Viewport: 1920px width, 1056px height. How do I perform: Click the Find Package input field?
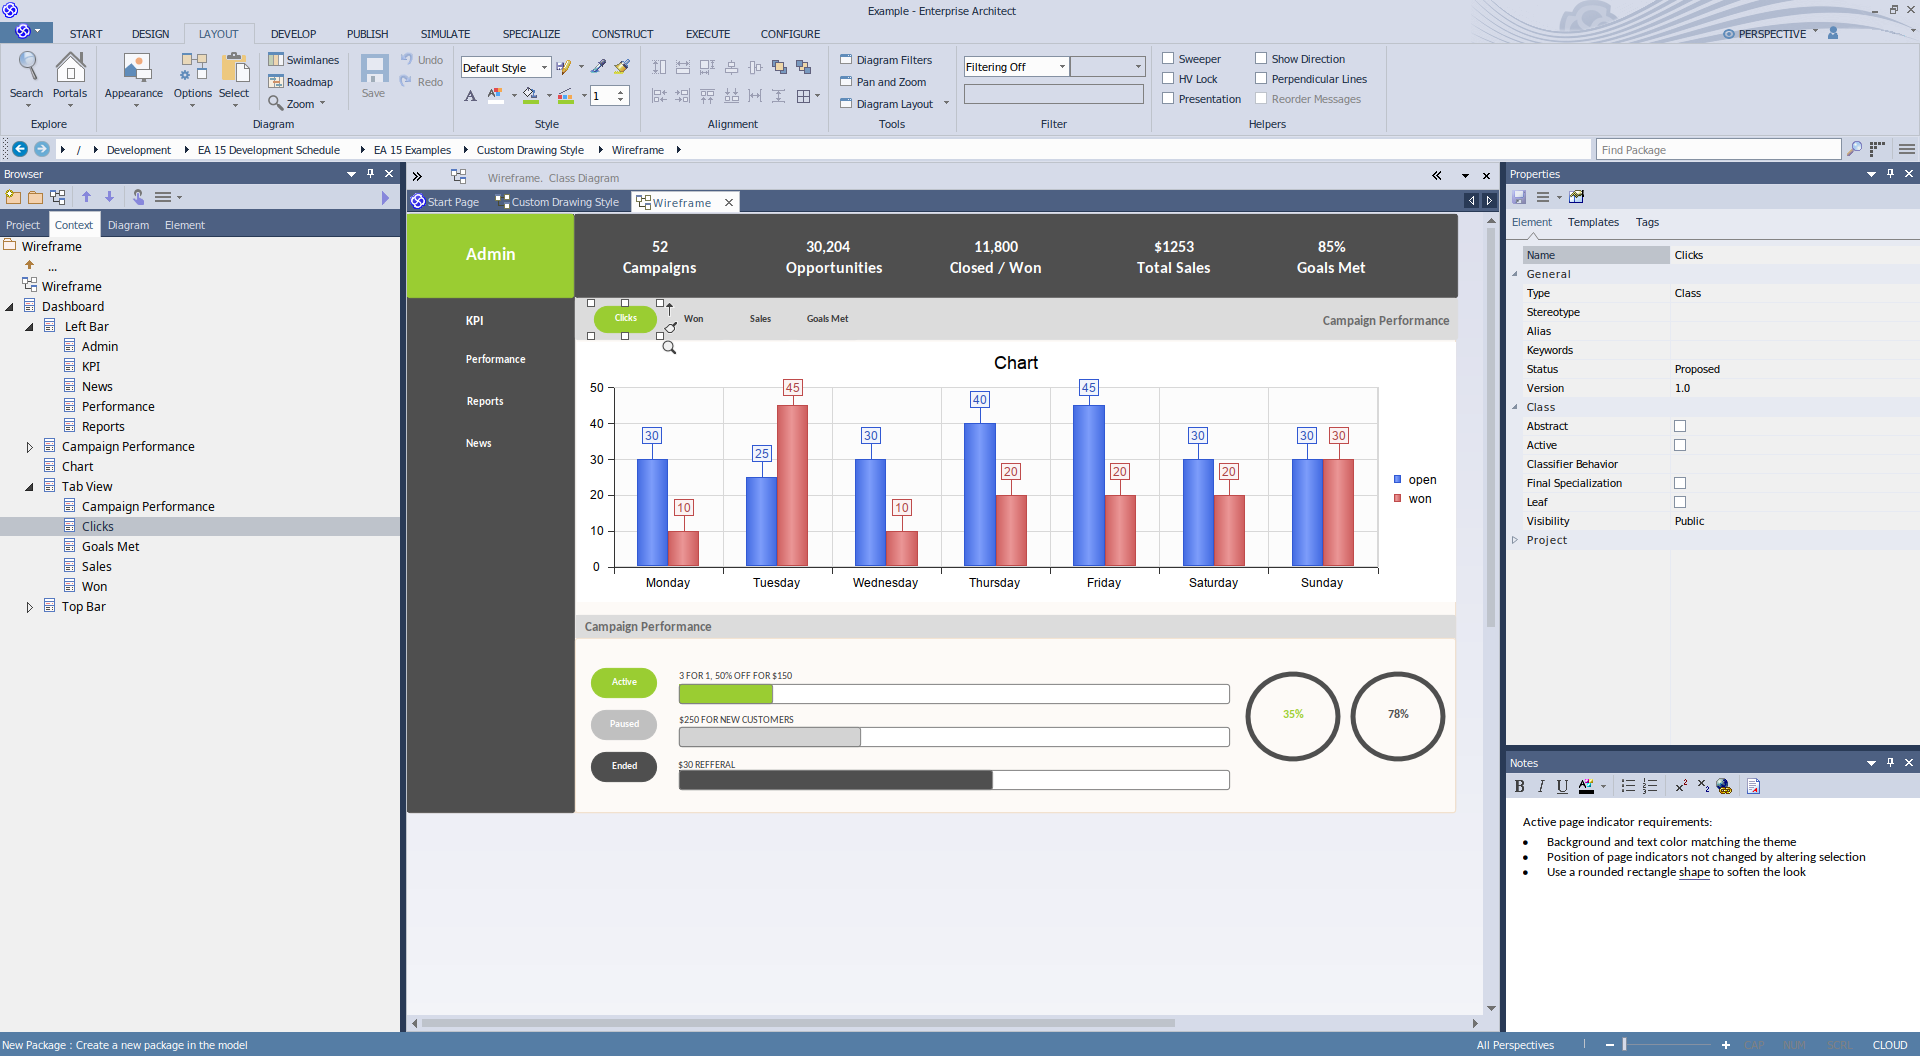point(1717,150)
